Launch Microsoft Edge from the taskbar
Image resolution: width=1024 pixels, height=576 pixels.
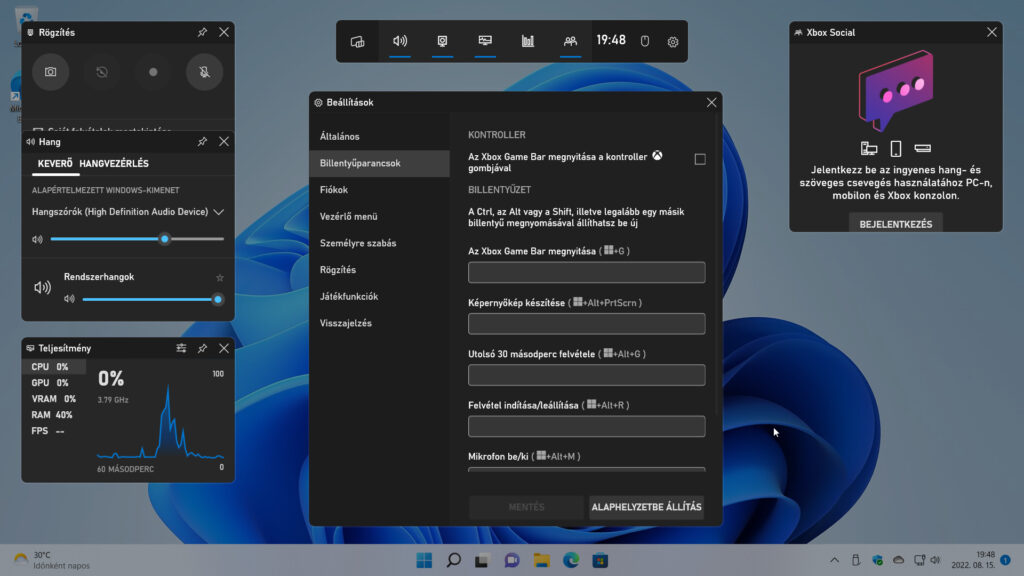point(571,560)
